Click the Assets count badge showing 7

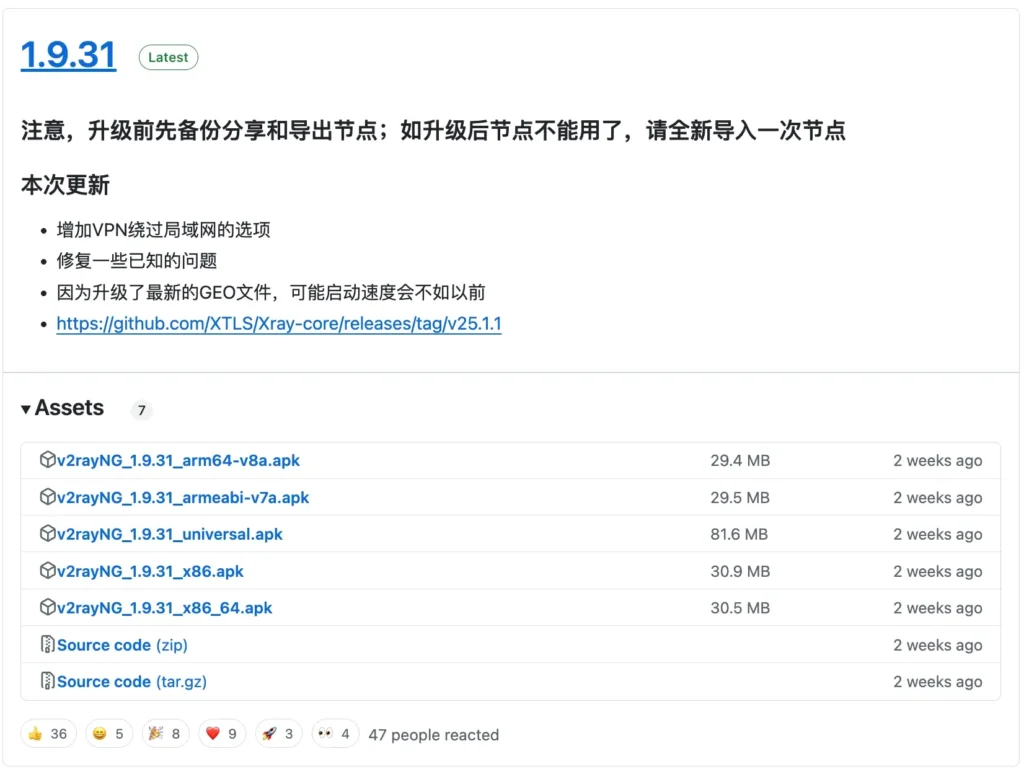142,410
